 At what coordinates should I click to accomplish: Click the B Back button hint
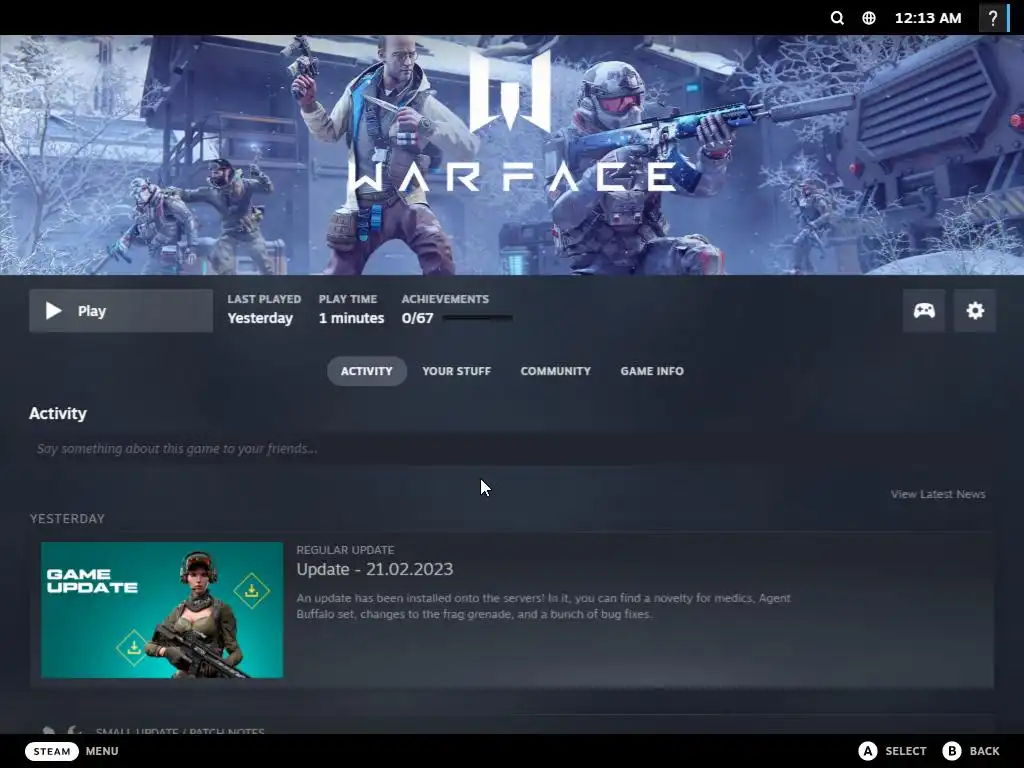[971, 751]
